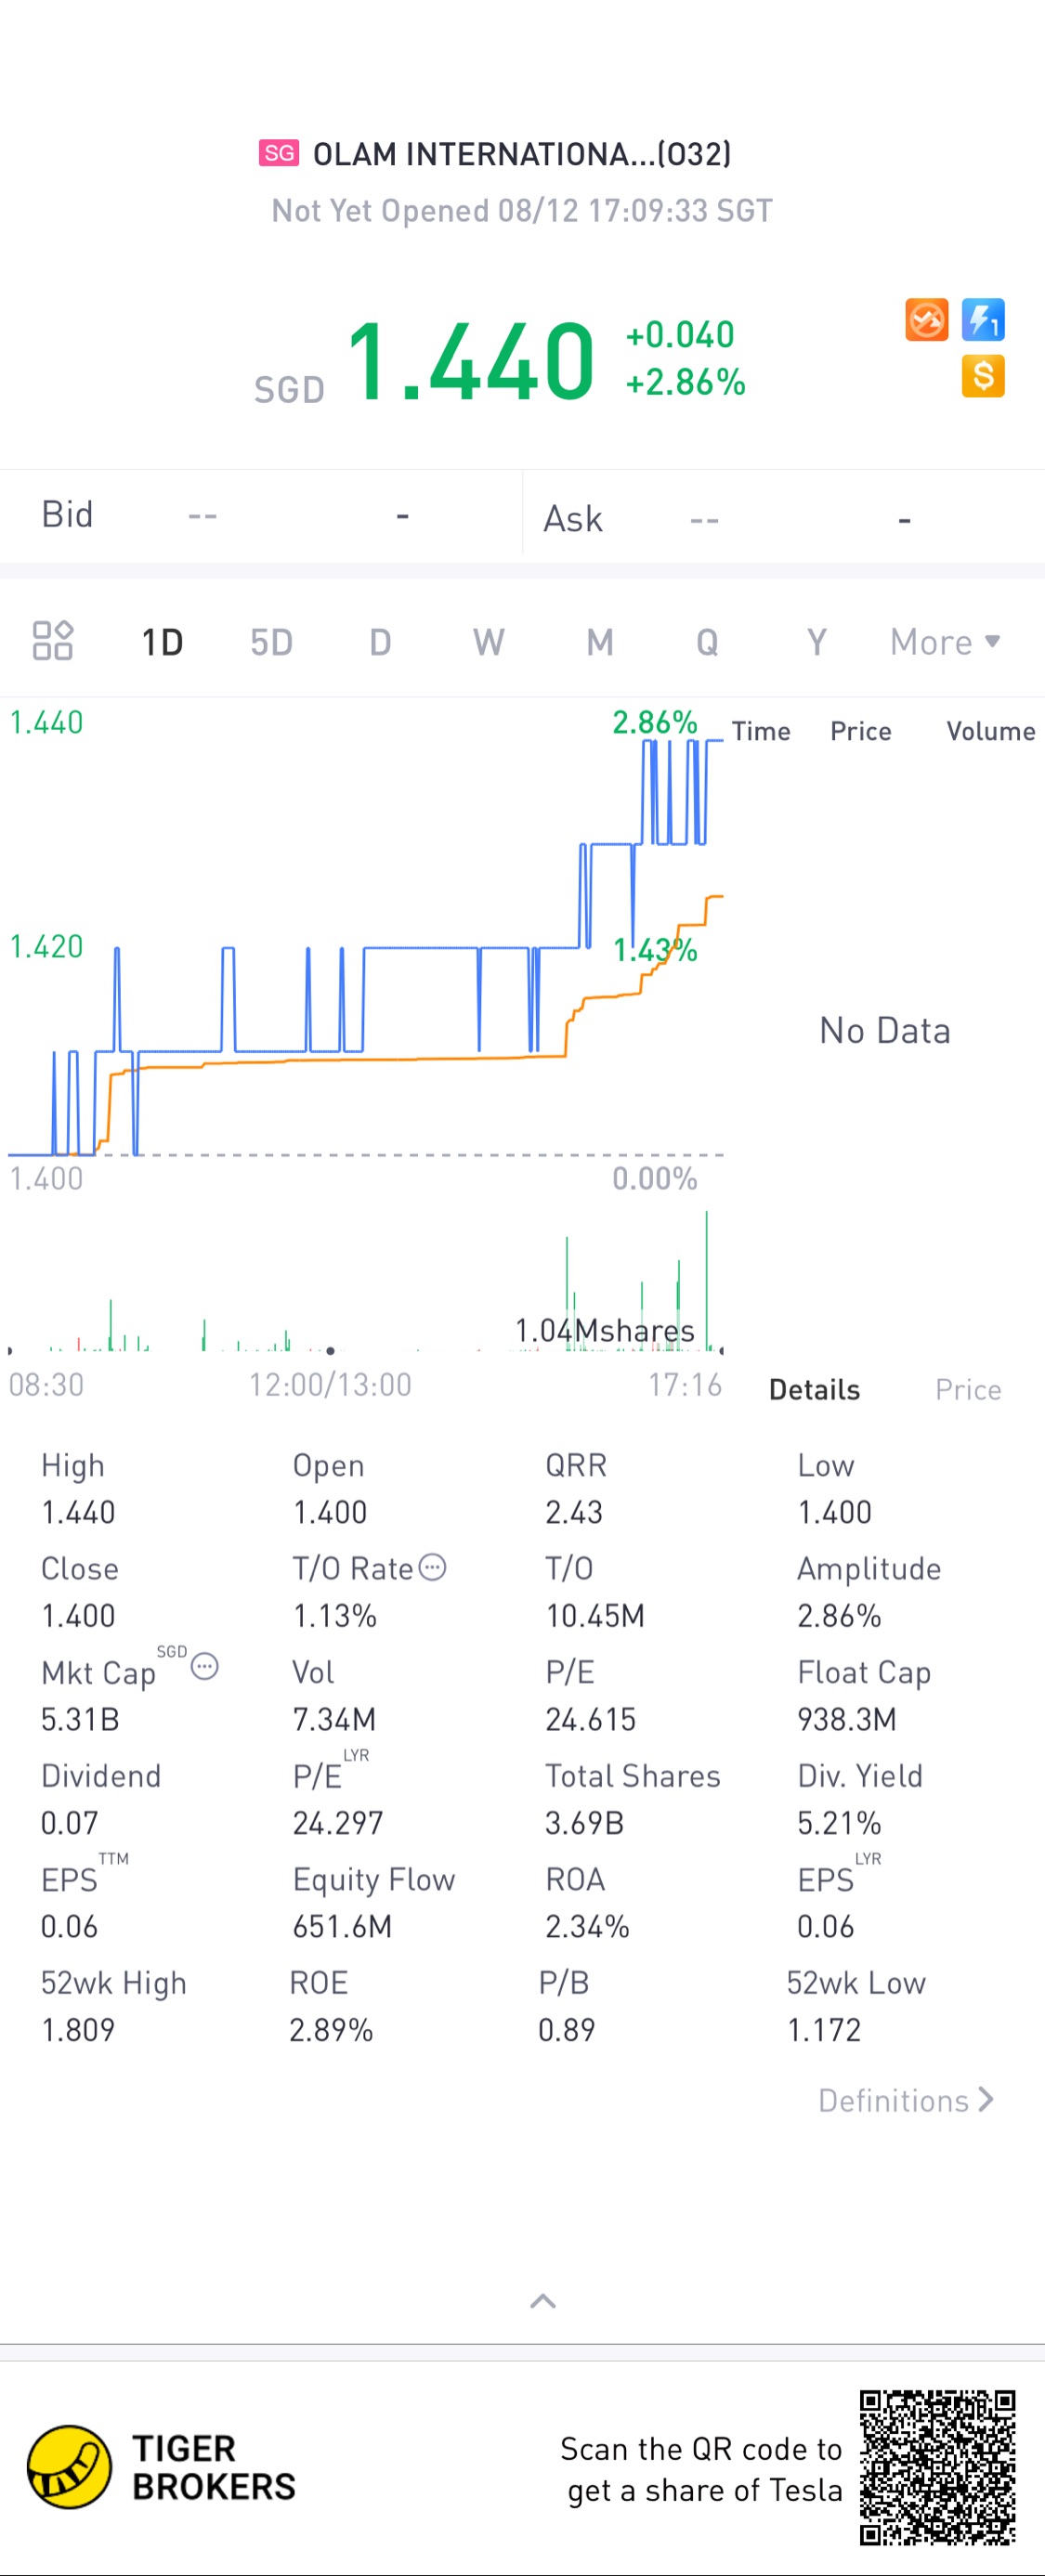Tap the ROE value 2.89%
The height and width of the screenshot is (2576, 1045).
331,2030
